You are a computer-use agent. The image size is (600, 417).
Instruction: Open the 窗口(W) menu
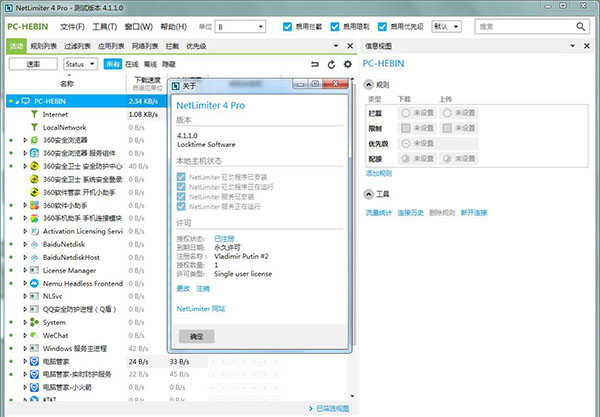139,27
